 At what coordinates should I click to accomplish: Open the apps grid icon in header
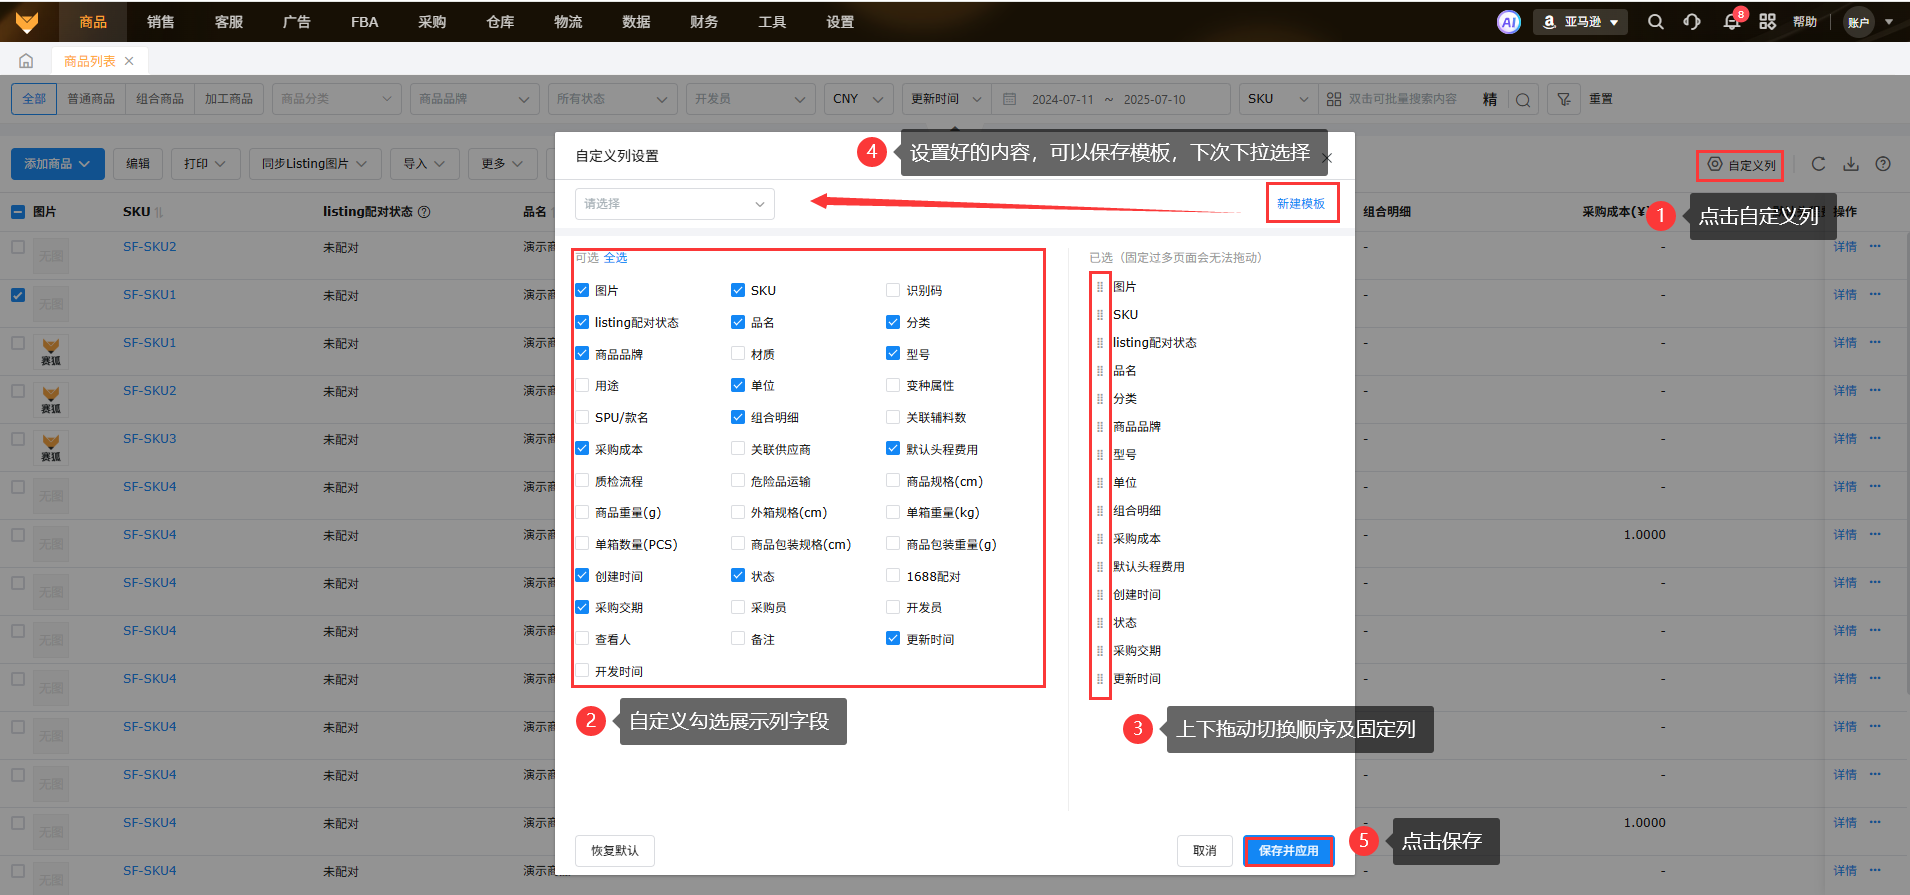(x=1768, y=22)
